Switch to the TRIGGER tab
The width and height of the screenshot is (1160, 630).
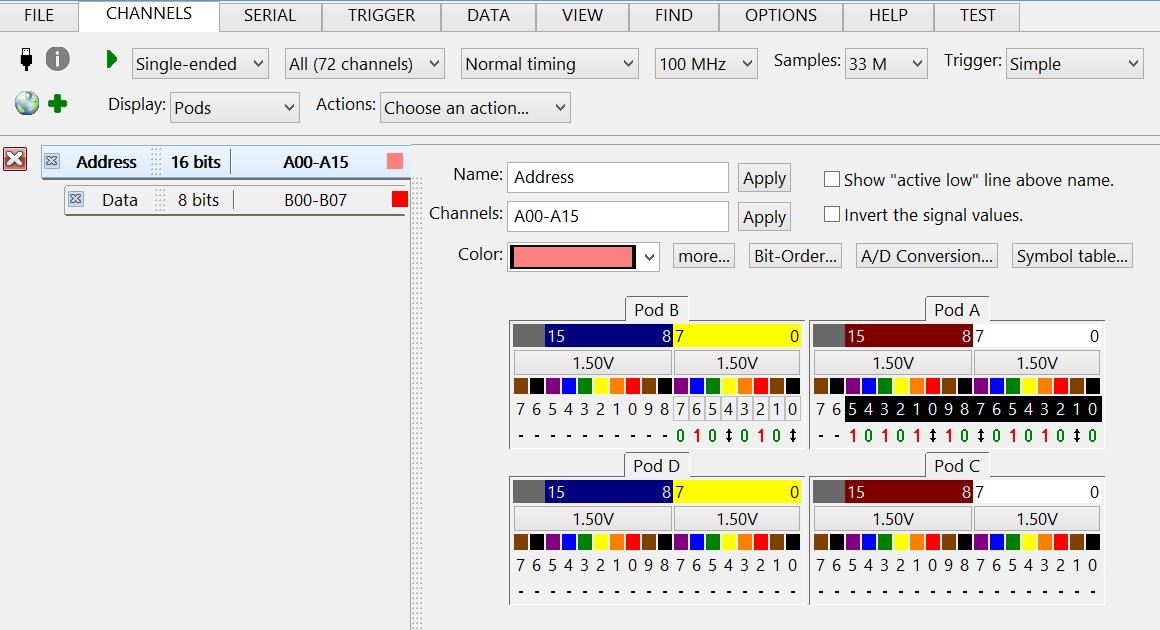[381, 16]
